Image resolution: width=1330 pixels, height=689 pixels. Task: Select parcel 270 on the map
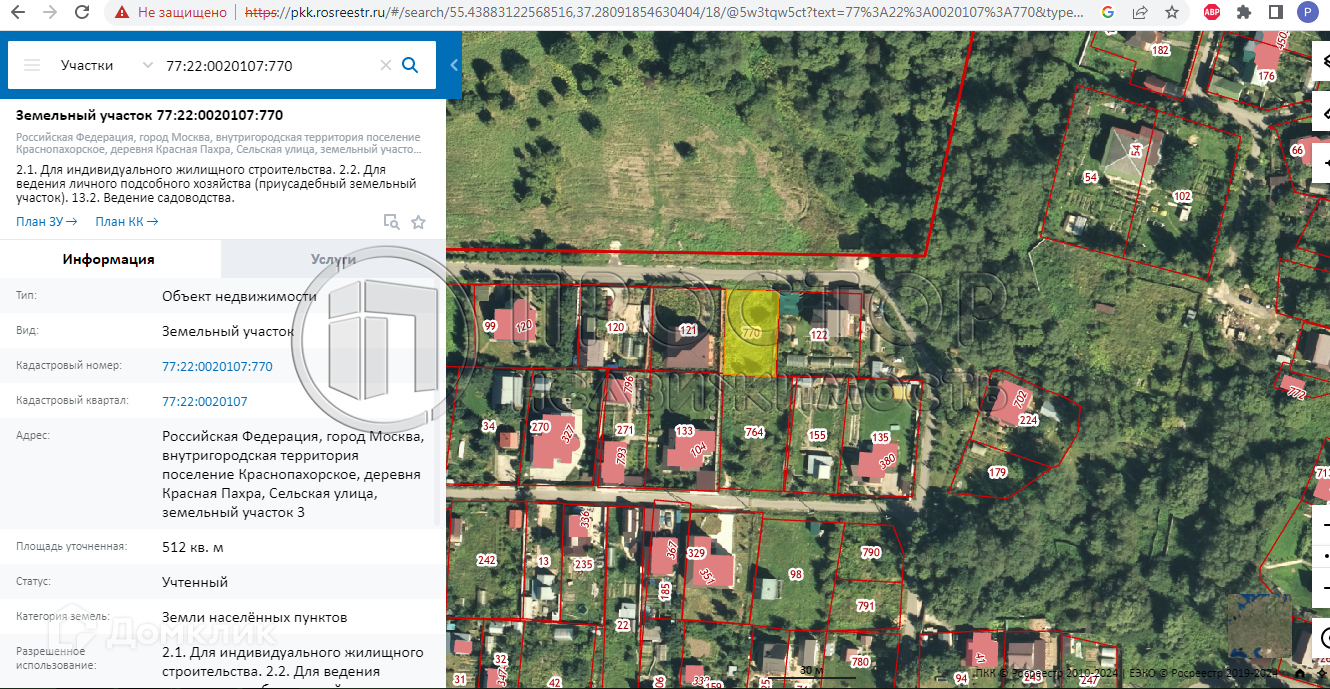pos(540,427)
